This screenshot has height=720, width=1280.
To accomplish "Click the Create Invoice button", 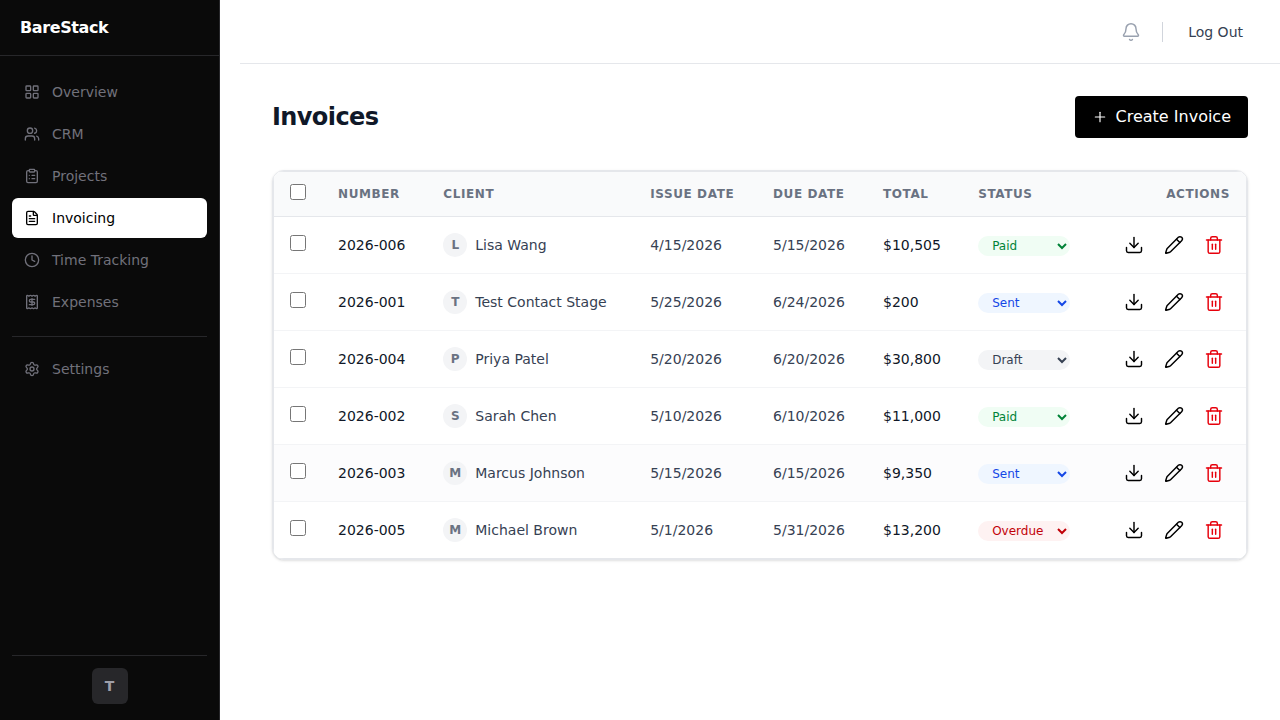I will point(1161,117).
